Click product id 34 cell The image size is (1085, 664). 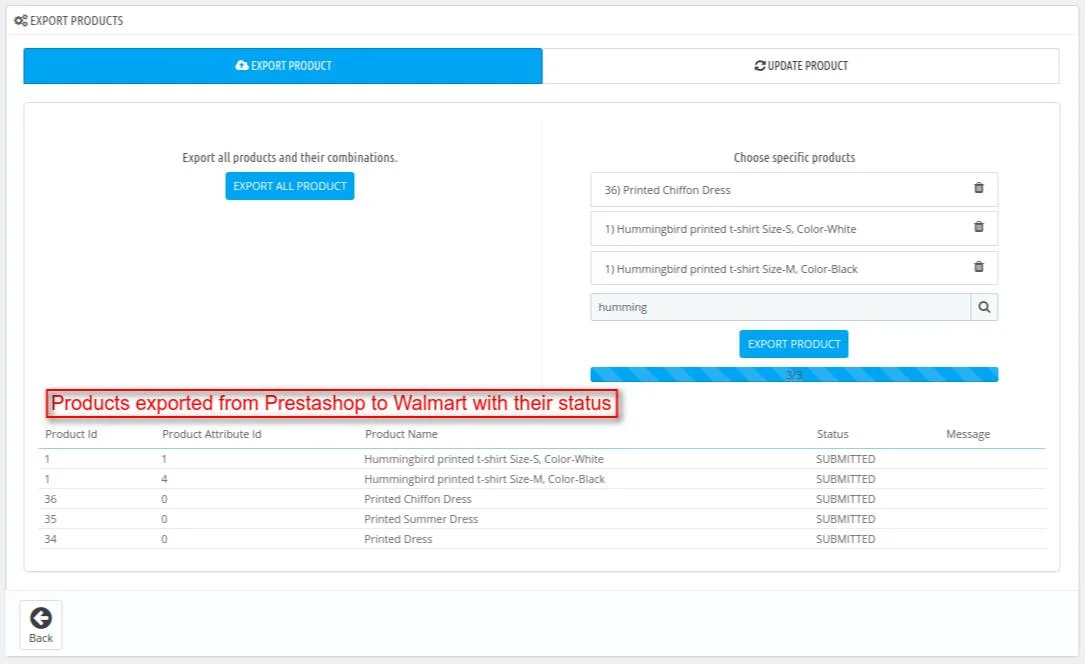[x=51, y=540]
